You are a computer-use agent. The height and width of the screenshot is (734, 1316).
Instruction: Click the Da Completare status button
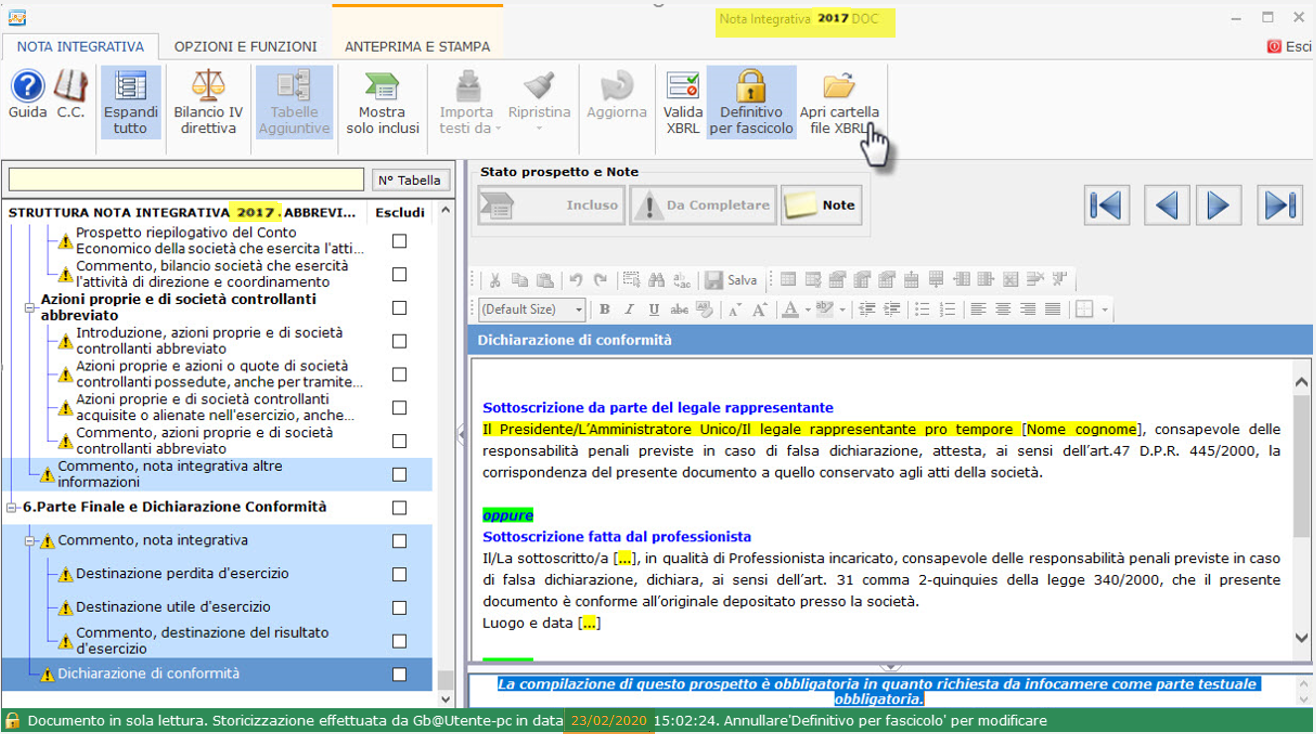pos(703,205)
